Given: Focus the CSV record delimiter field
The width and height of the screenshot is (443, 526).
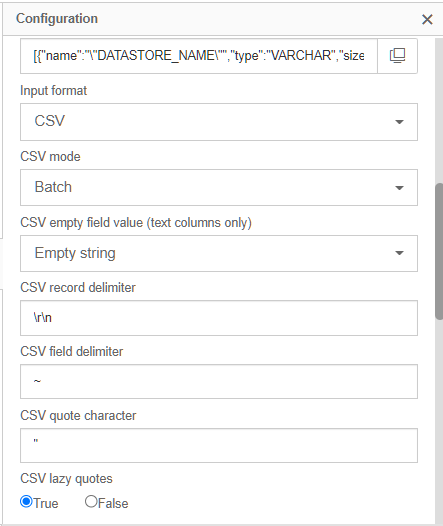Looking at the screenshot, I should (x=219, y=318).
